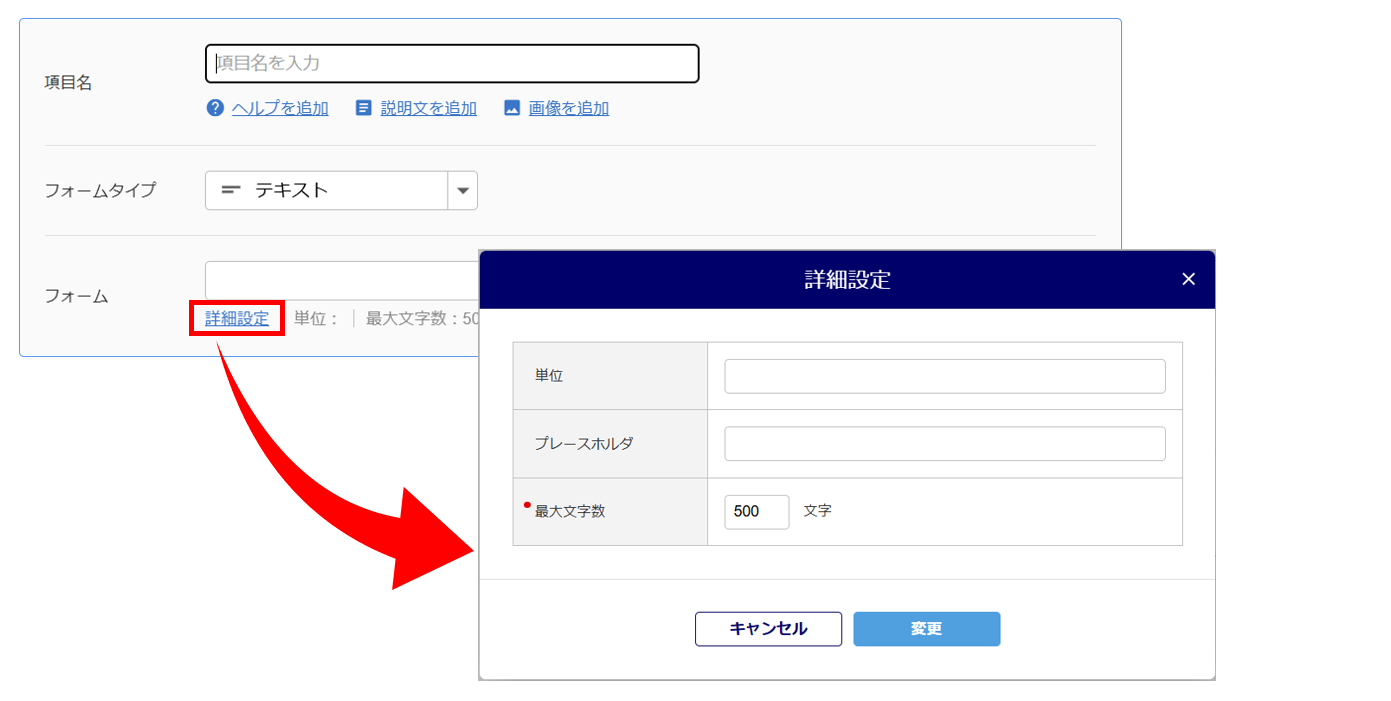The height and width of the screenshot is (701, 1391).
Task: Open the フォームタイプ テキスト dropdown
Action: (x=341, y=190)
